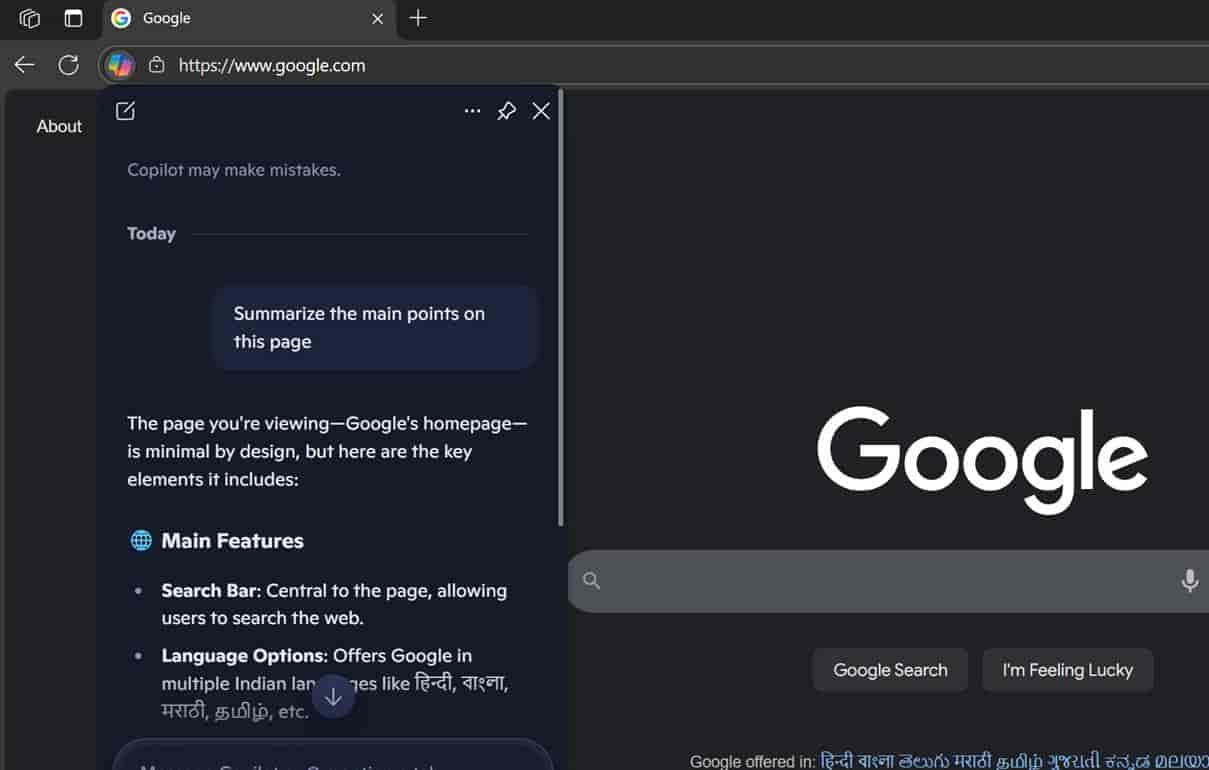Viewport: 1209px width, 770px height.
Task: Reload the page with refresh icon
Action: pyautogui.click(x=68, y=65)
